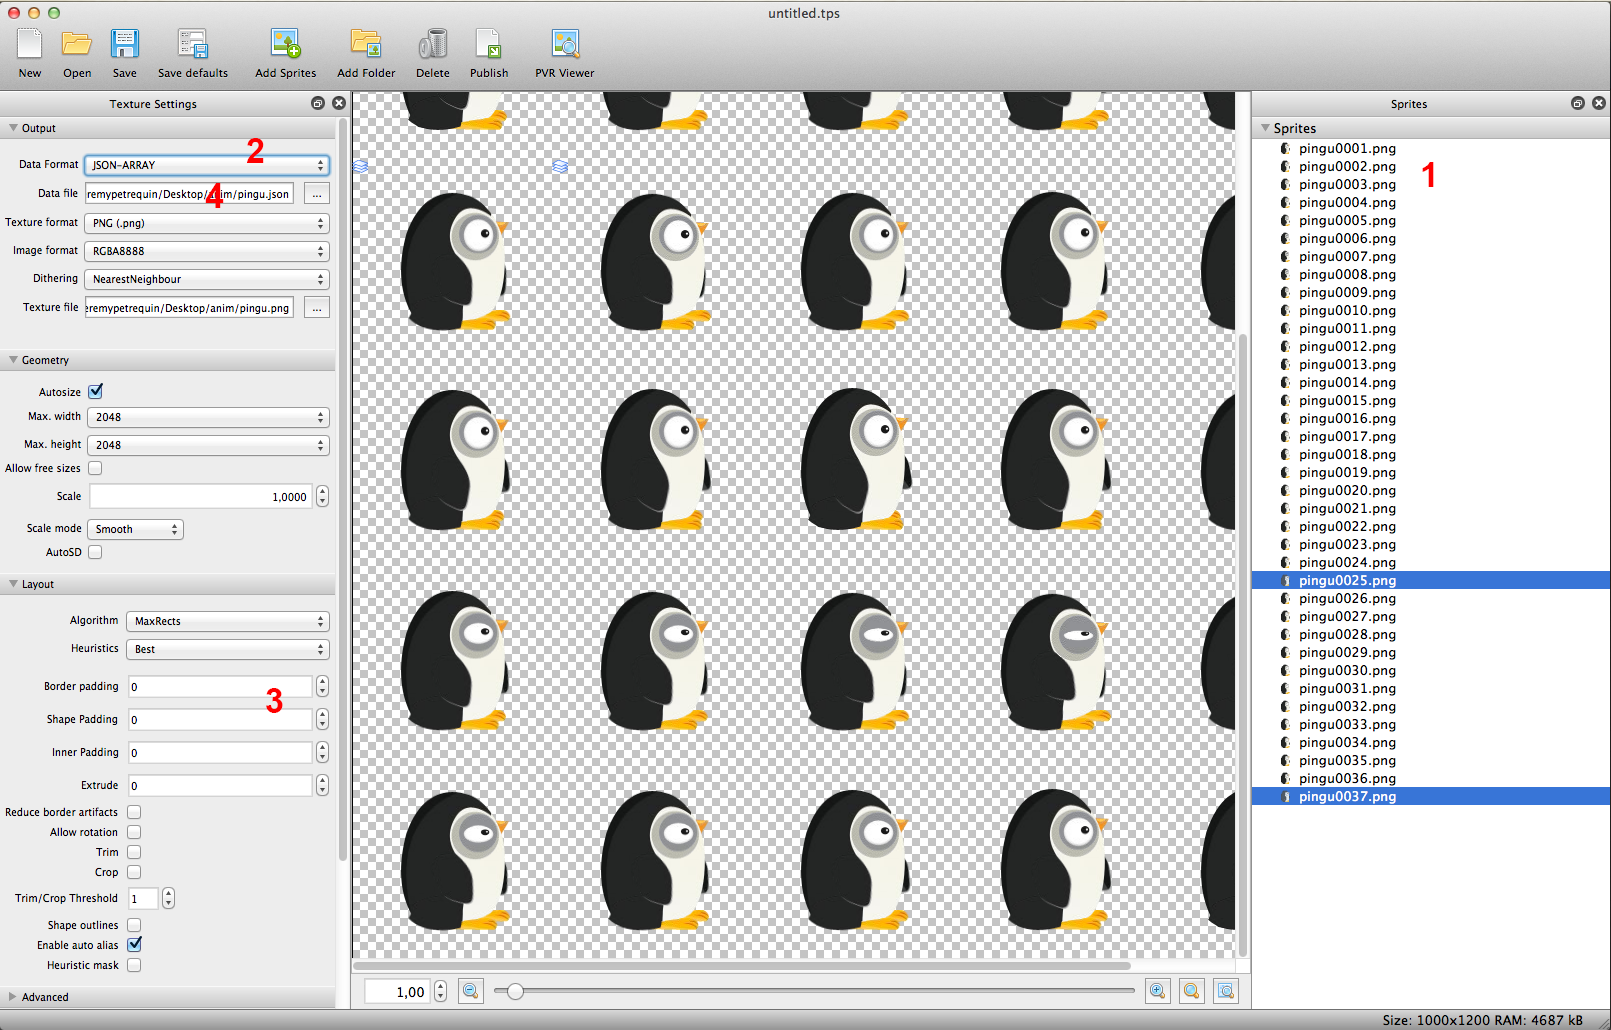This screenshot has height=1030, width=1611.
Task: Browse for a Texture file with ellipsis button
Action: pyautogui.click(x=316, y=307)
